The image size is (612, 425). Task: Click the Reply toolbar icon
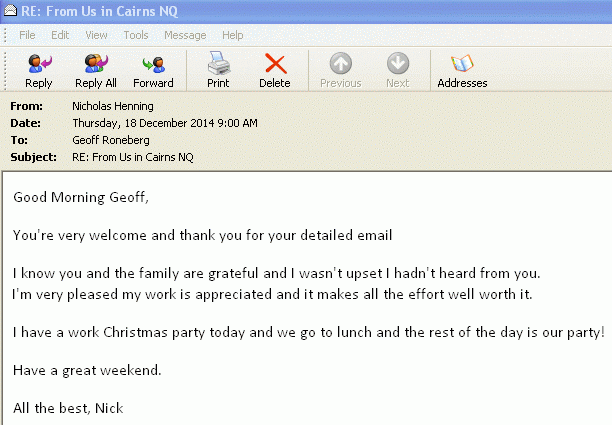coord(39,71)
